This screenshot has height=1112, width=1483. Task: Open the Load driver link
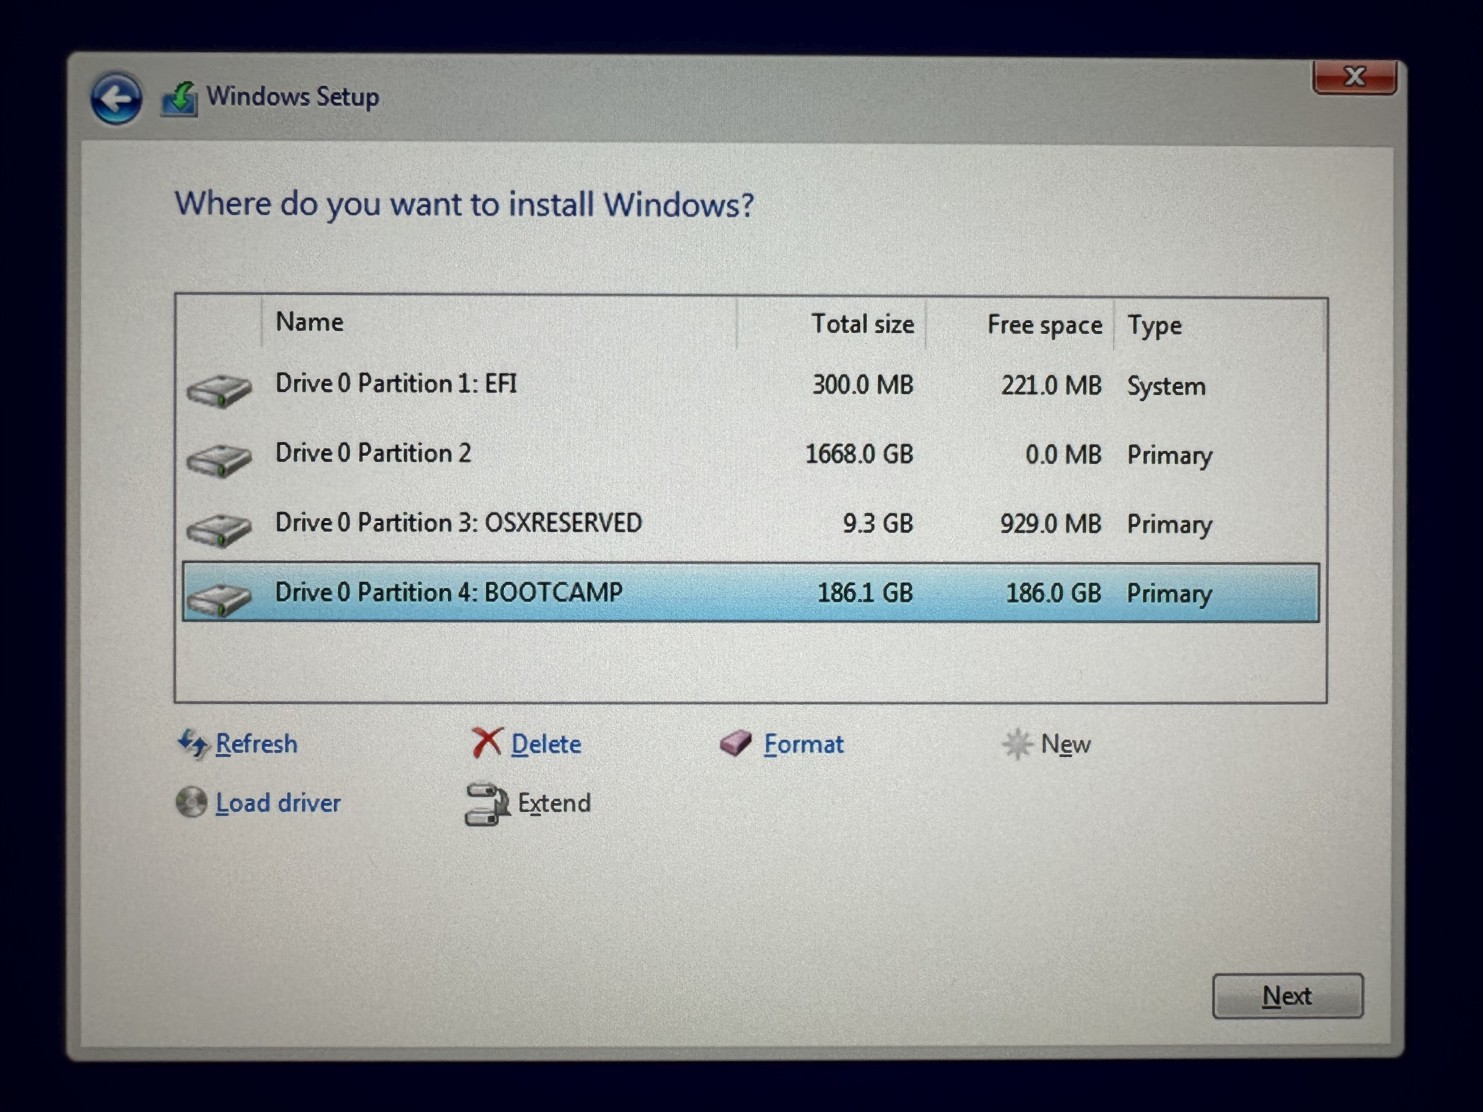(278, 803)
